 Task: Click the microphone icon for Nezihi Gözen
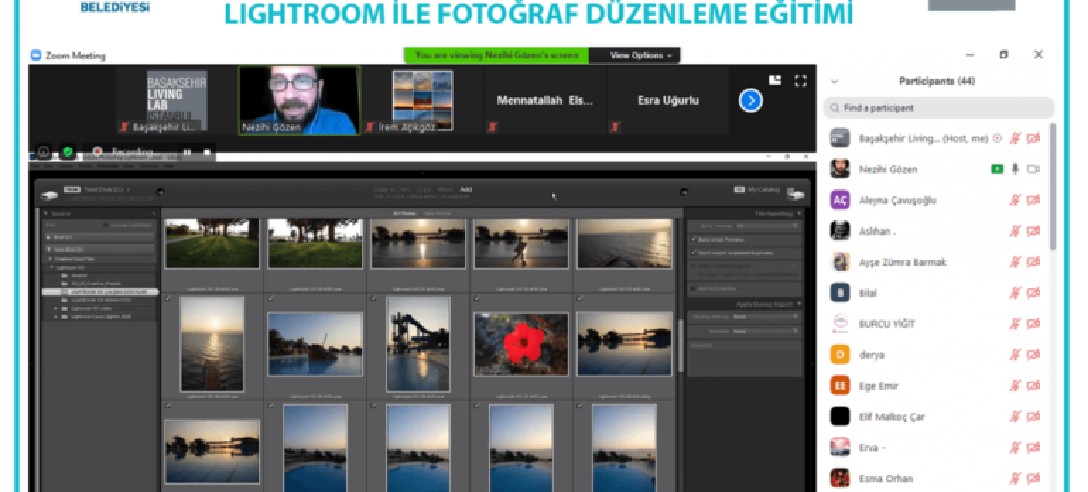1015,169
